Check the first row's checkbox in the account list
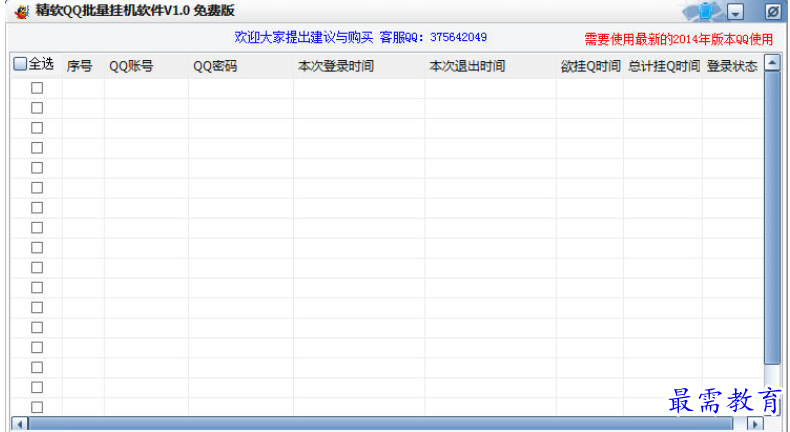 (37, 88)
